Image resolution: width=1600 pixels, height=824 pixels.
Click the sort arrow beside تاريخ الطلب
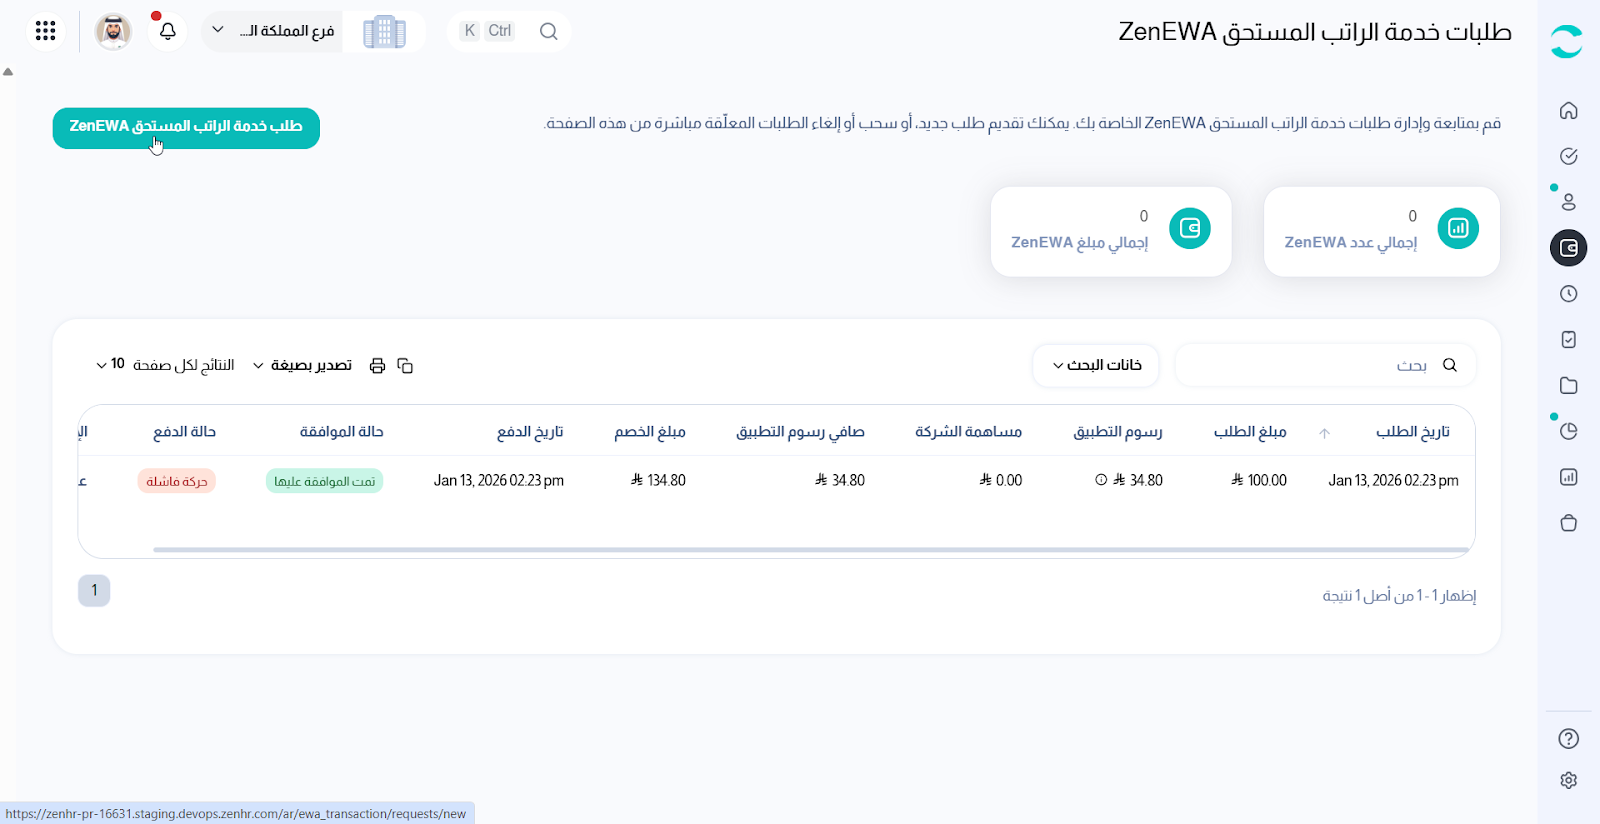click(x=1324, y=433)
